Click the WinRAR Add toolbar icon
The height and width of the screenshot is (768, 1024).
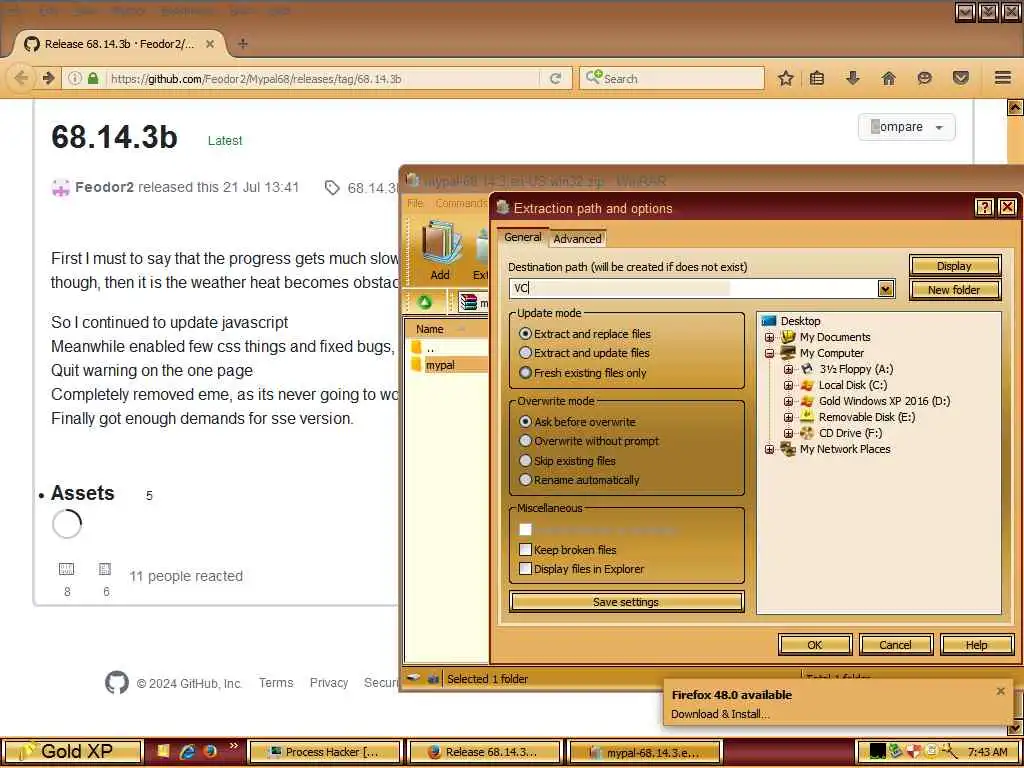click(x=440, y=251)
